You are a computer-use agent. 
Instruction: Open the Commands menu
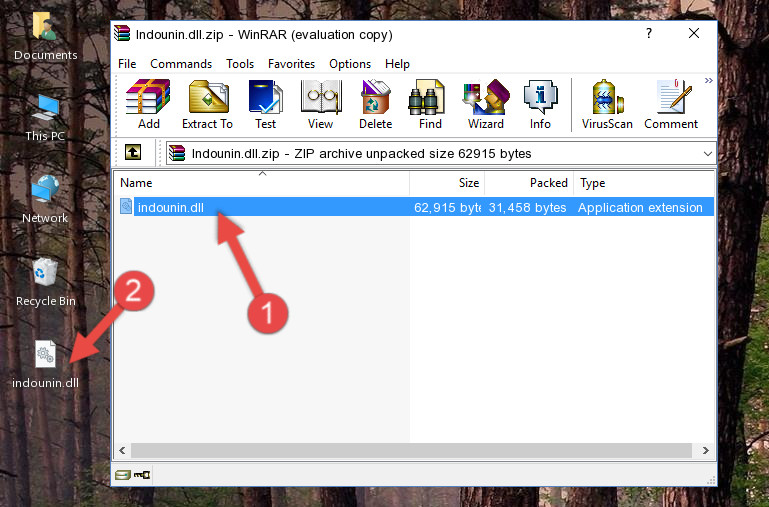coord(181,64)
